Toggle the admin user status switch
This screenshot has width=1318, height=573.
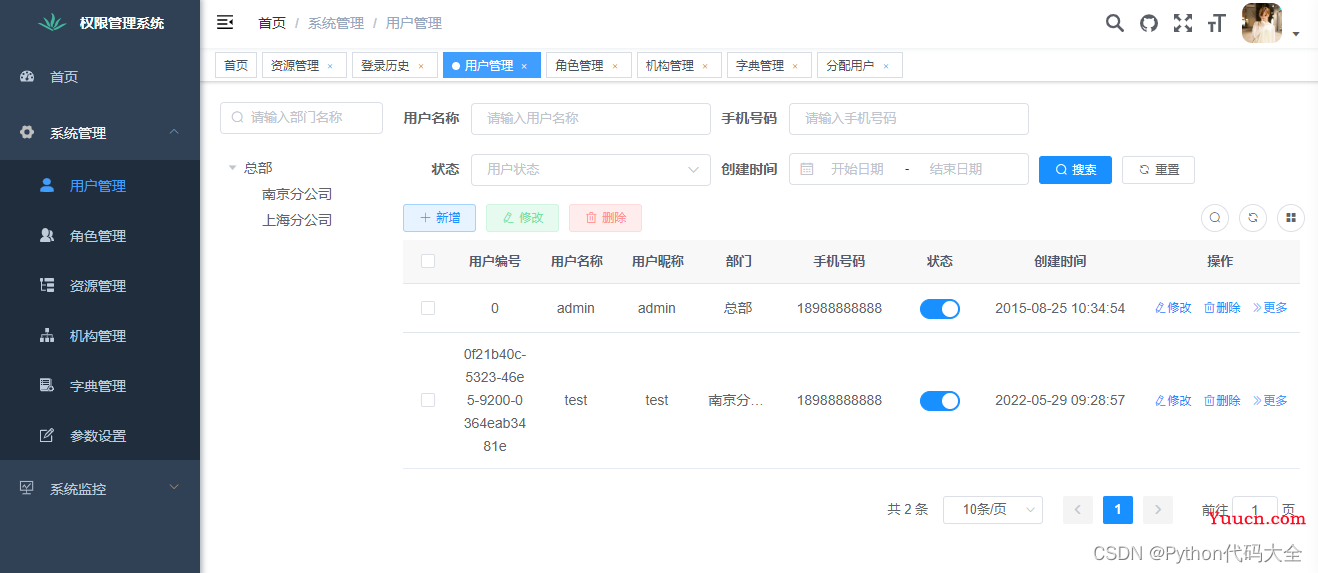tap(940, 309)
